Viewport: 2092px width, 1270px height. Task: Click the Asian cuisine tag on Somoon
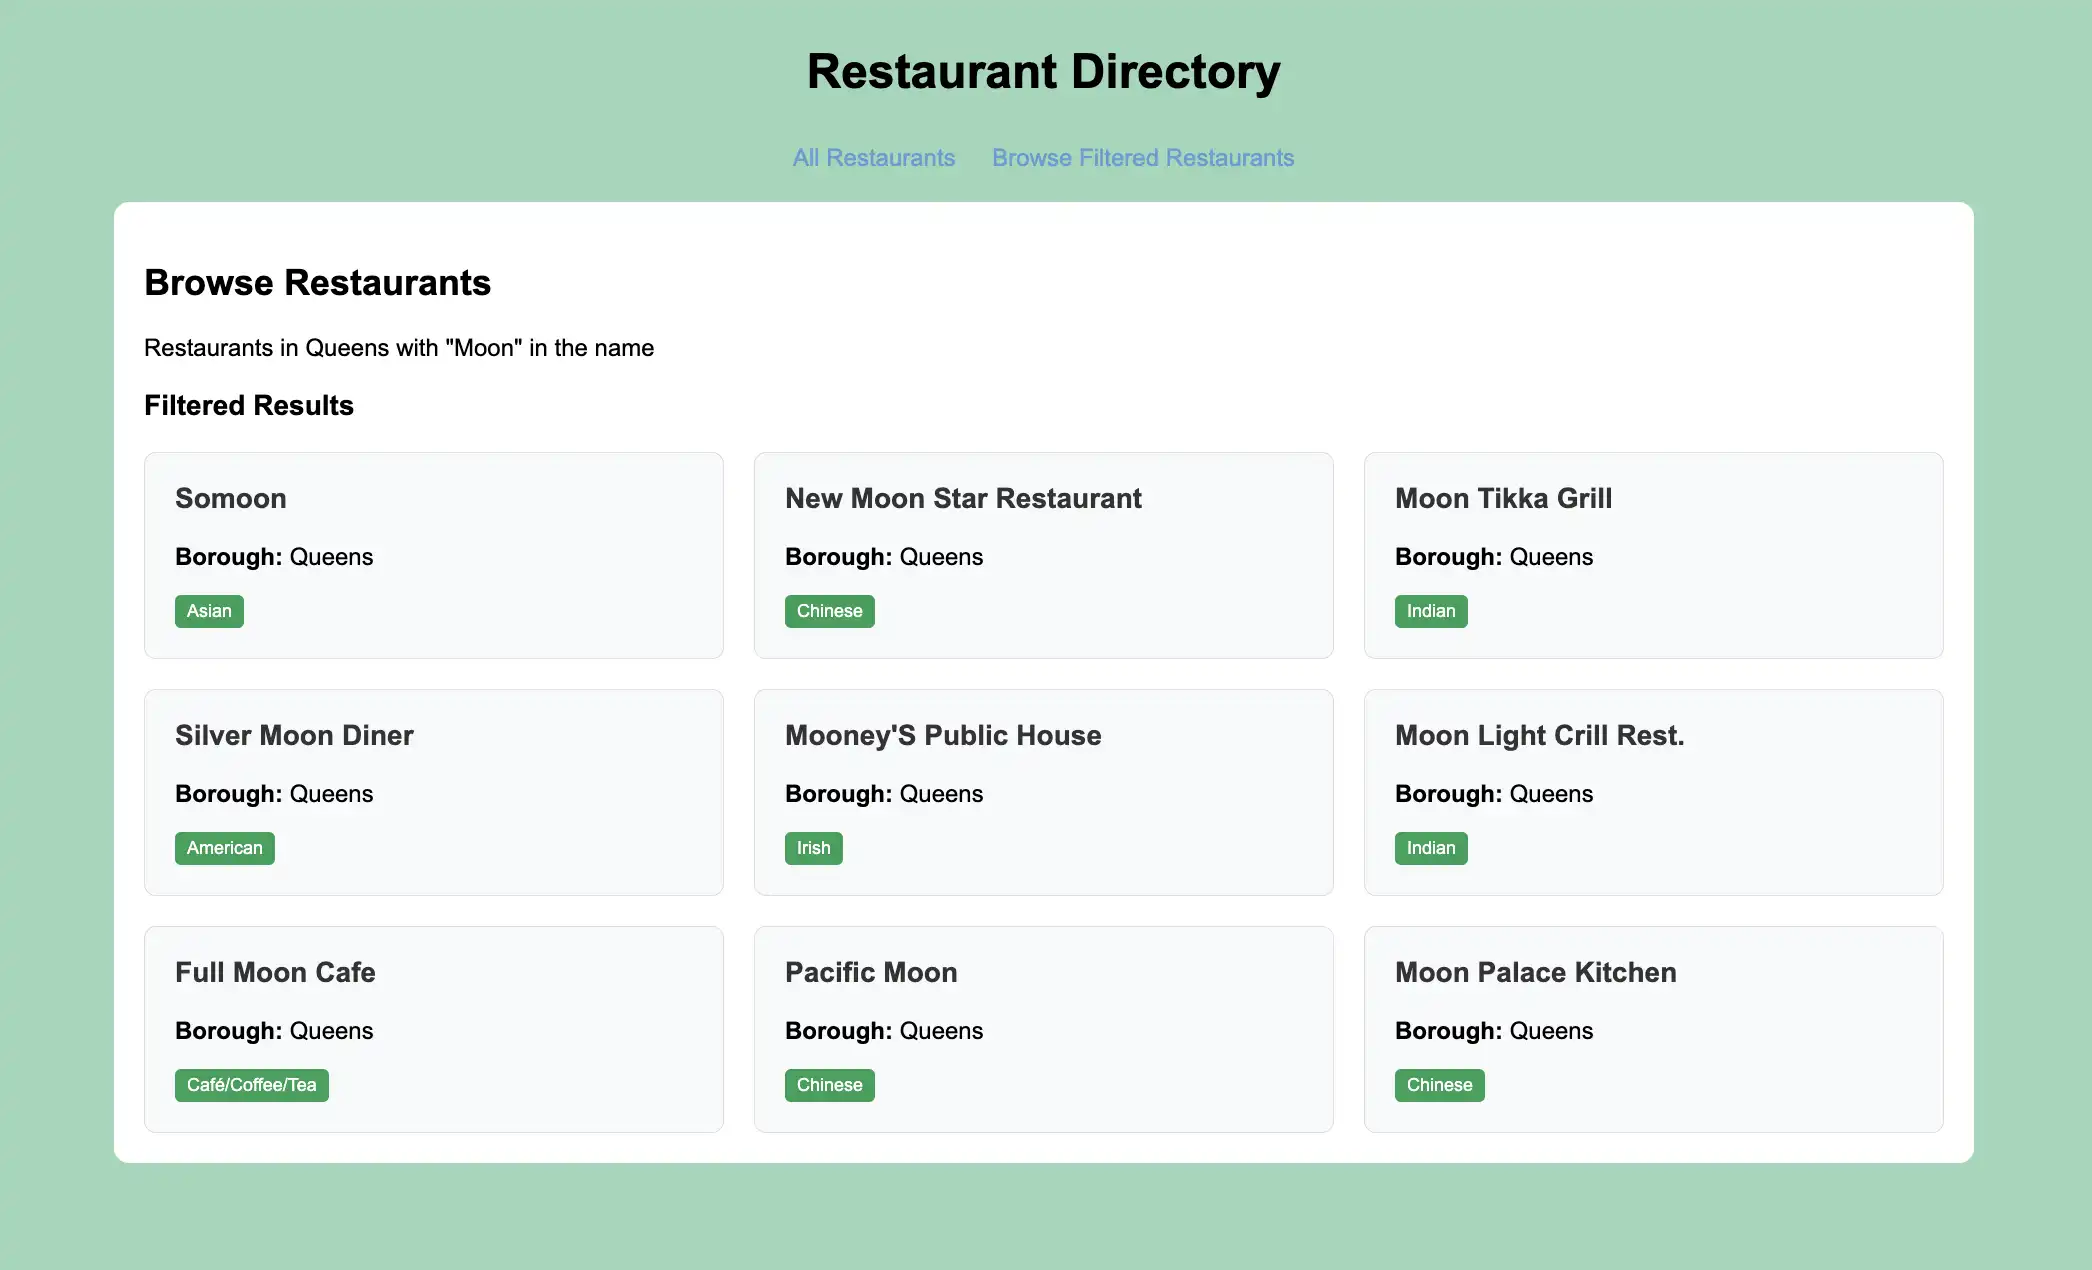tap(209, 611)
